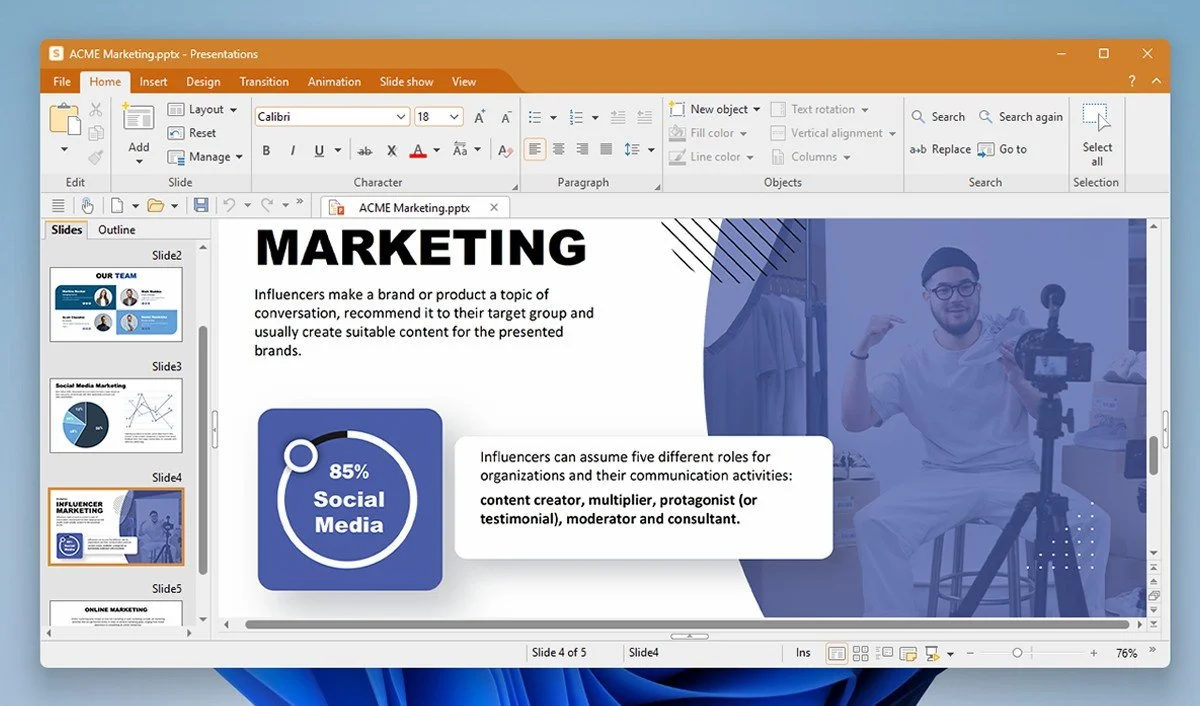Close the ACME Marketing.pptx document tab
The image size is (1200, 706).
(x=493, y=208)
